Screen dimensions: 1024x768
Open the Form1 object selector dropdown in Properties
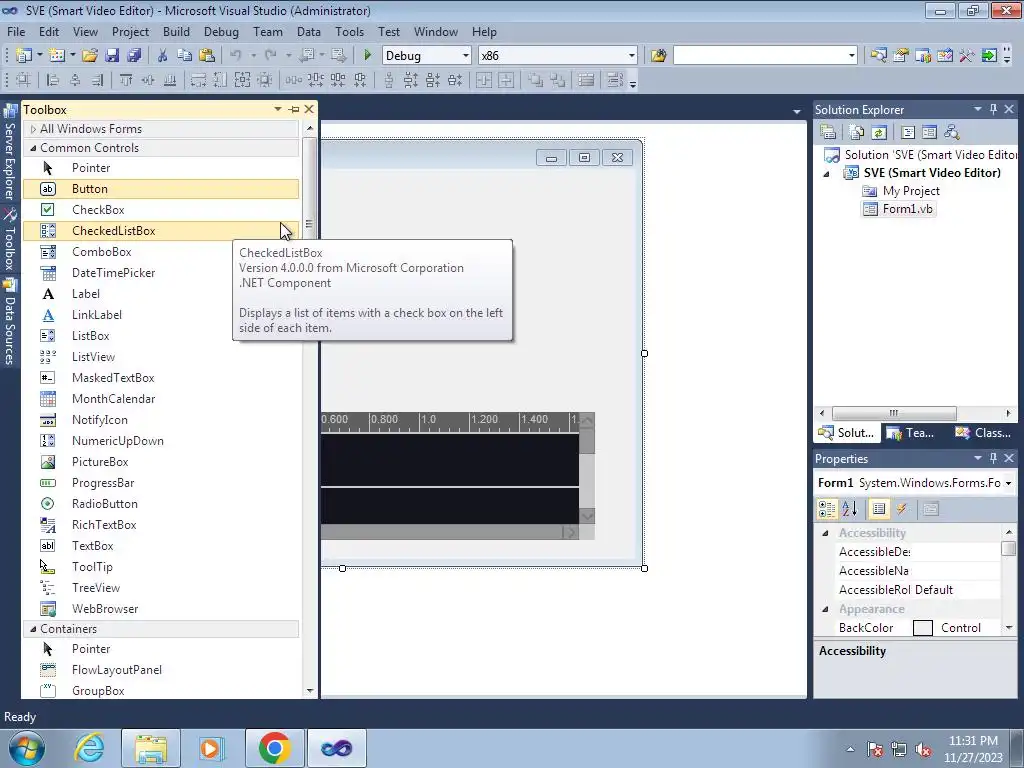[1009, 483]
